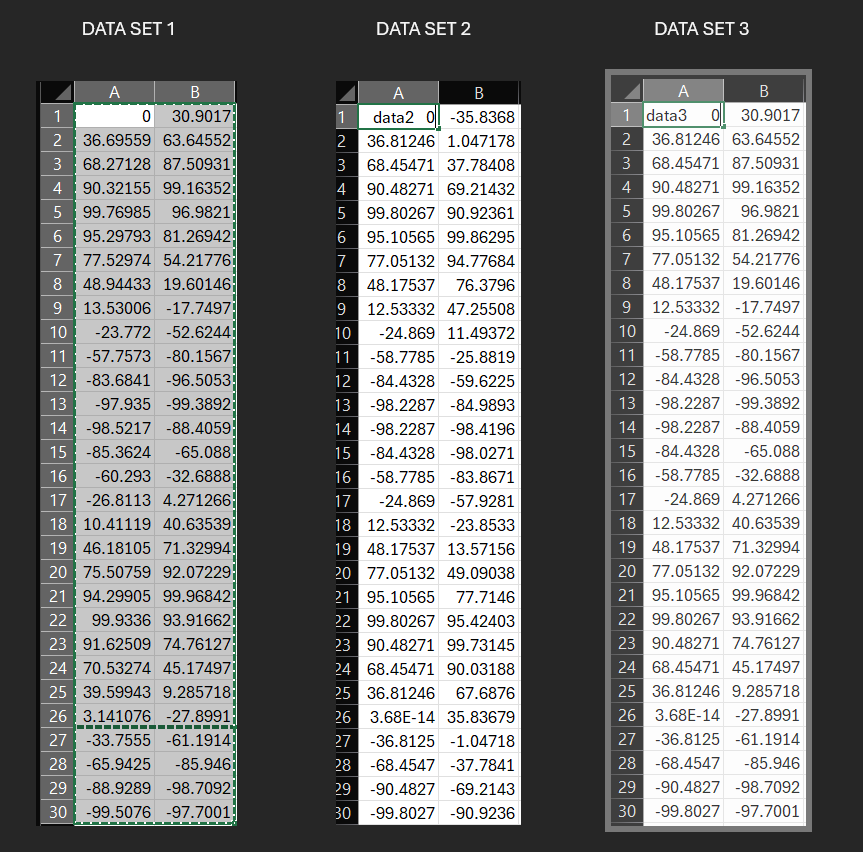Select column B header in Data Set 2
The width and height of the screenshot is (863, 852).
coord(479,92)
